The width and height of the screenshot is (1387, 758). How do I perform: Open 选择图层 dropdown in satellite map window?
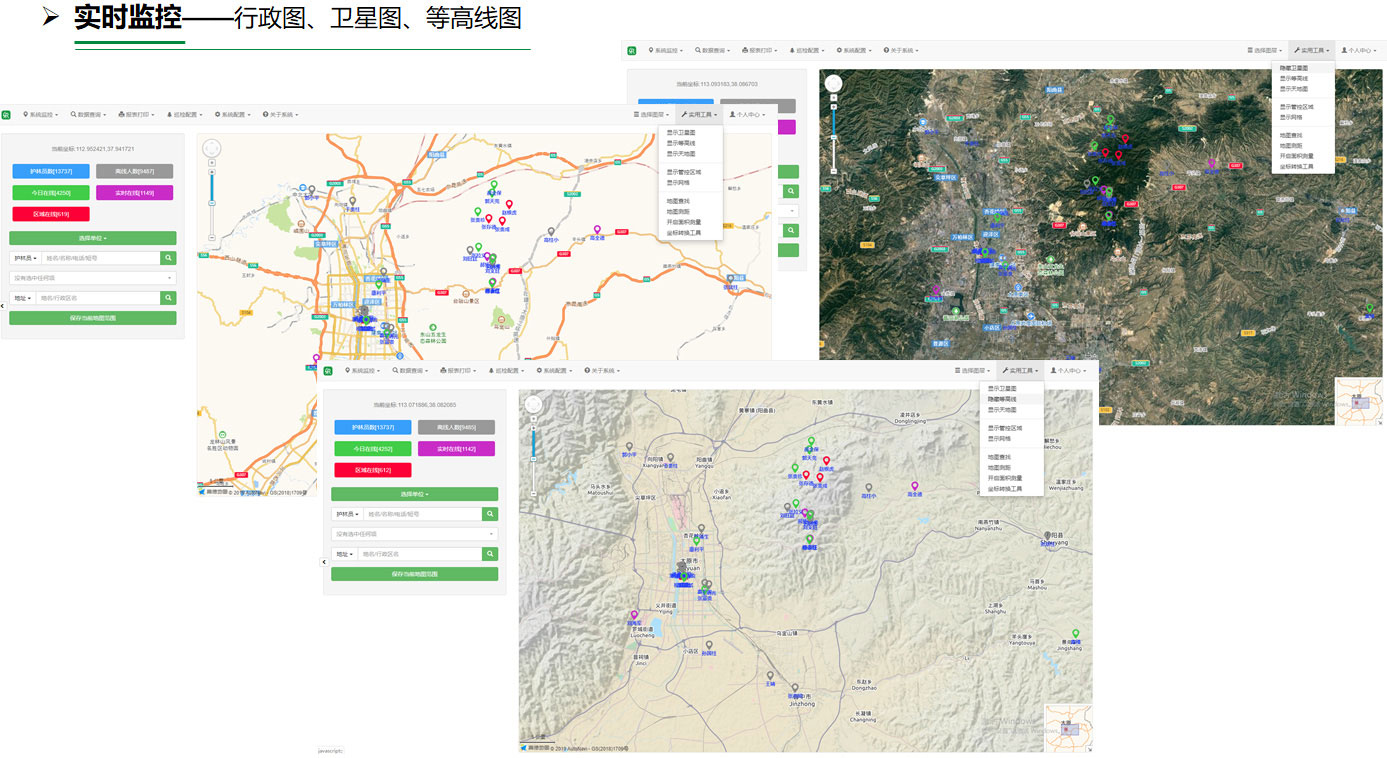(1265, 50)
